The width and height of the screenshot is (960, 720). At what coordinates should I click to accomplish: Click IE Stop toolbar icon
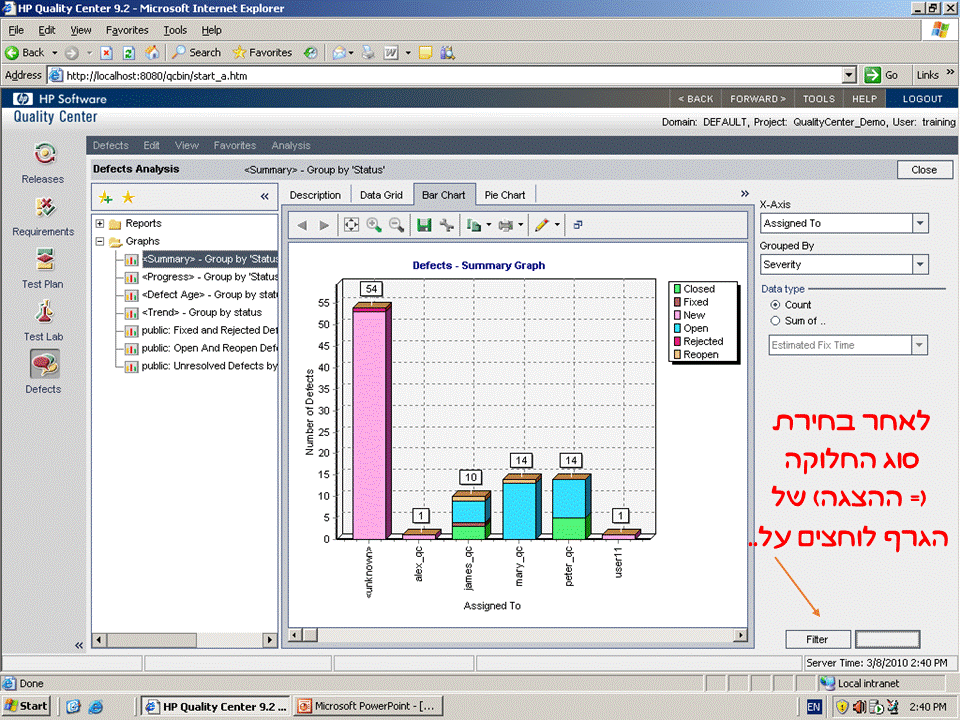[106, 53]
